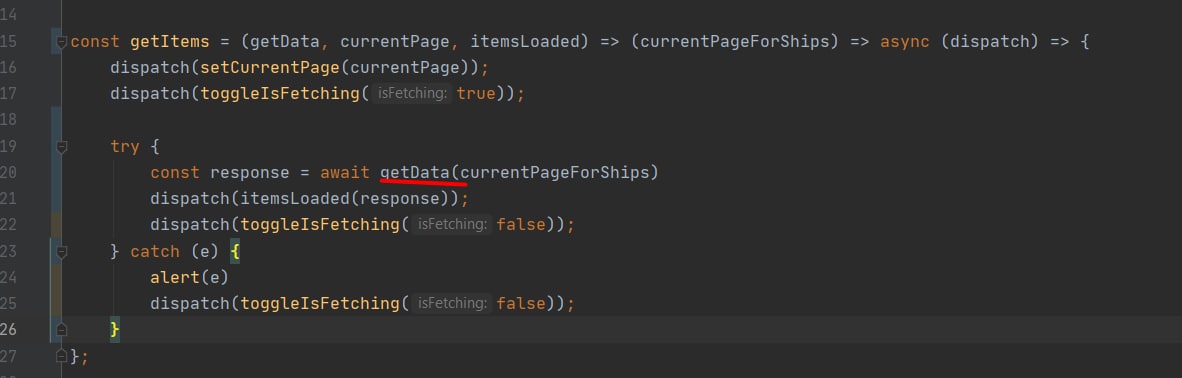Click the async keyword
The height and width of the screenshot is (378, 1182).
(905, 41)
